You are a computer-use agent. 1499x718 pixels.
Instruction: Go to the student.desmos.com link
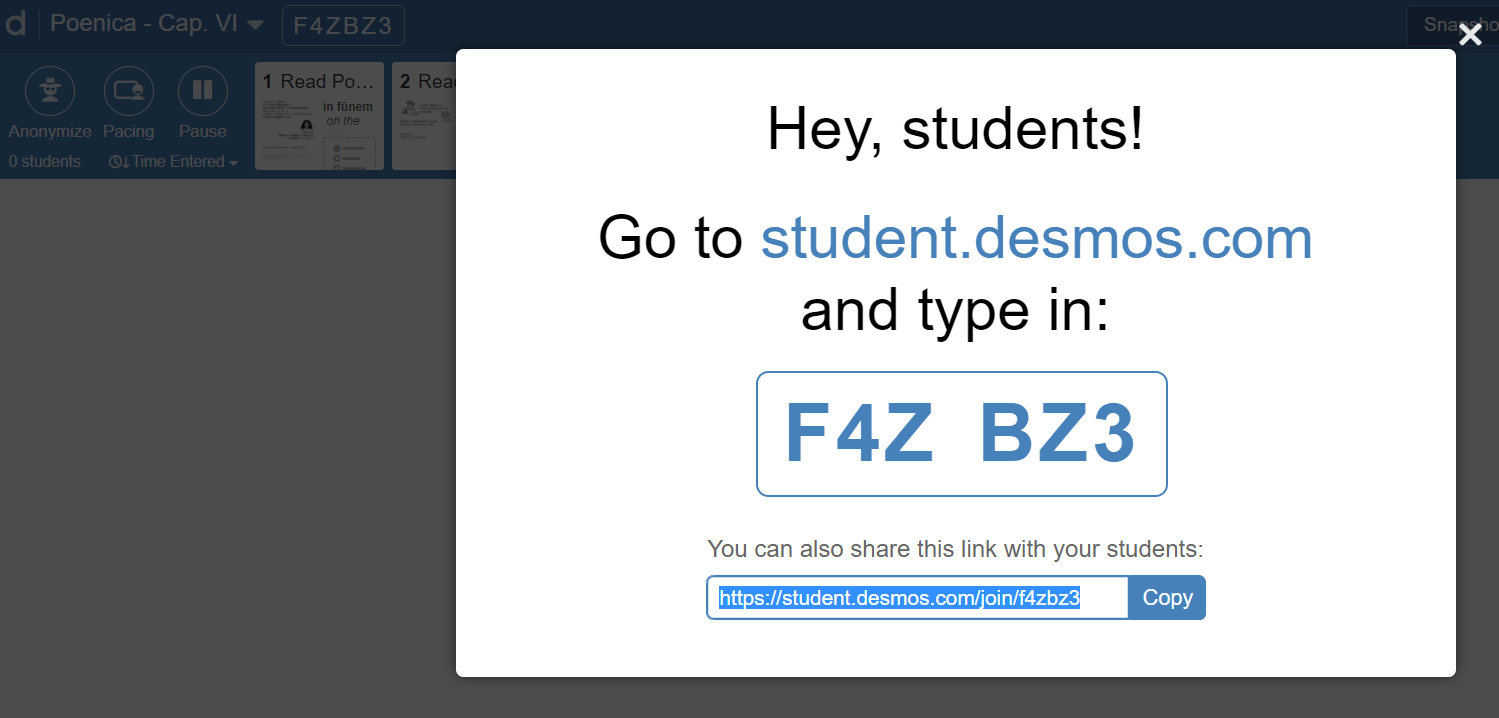pos(1035,238)
